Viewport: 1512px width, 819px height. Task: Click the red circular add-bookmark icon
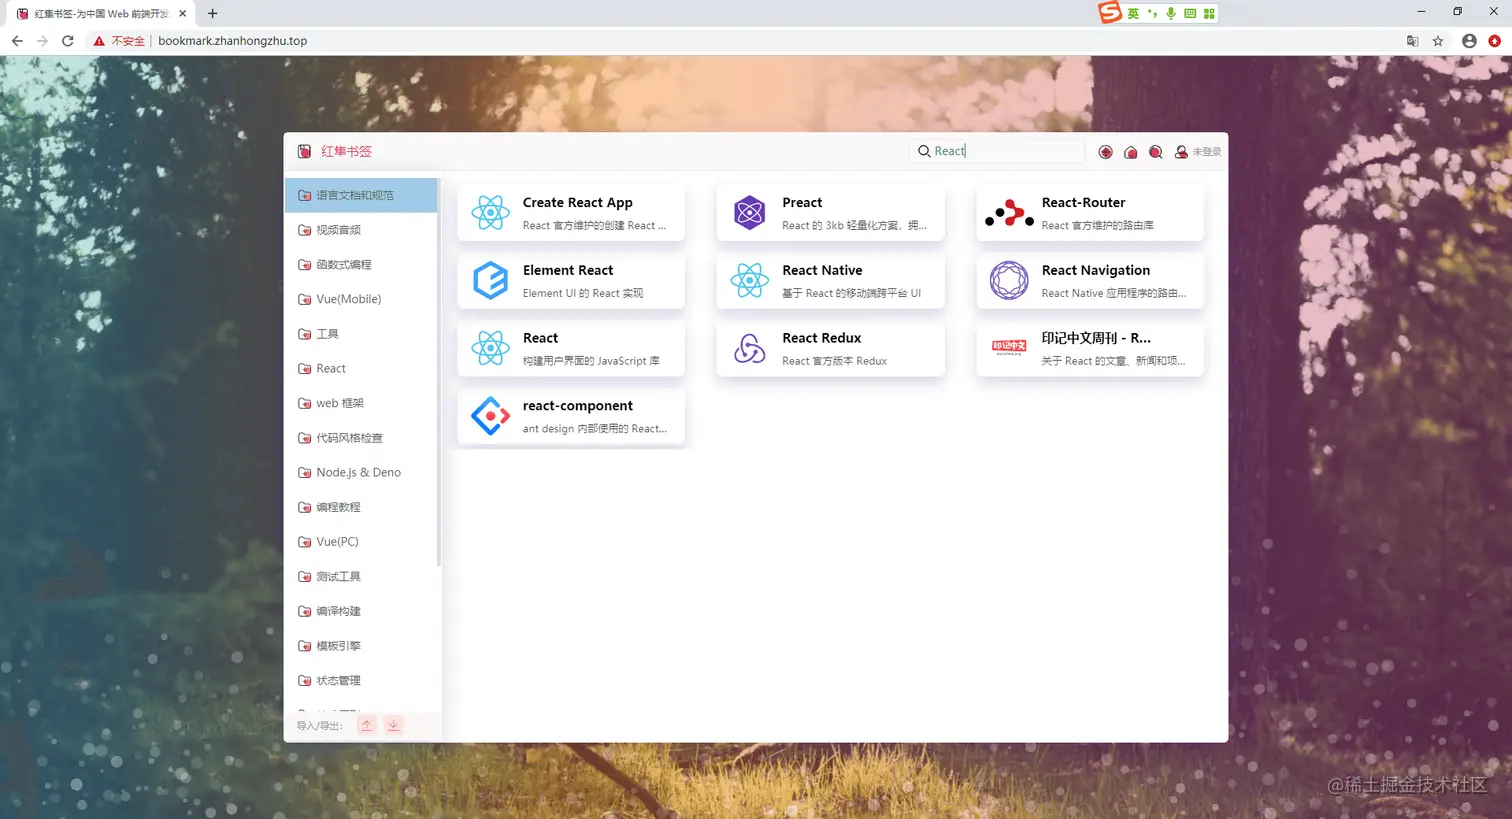[1105, 152]
